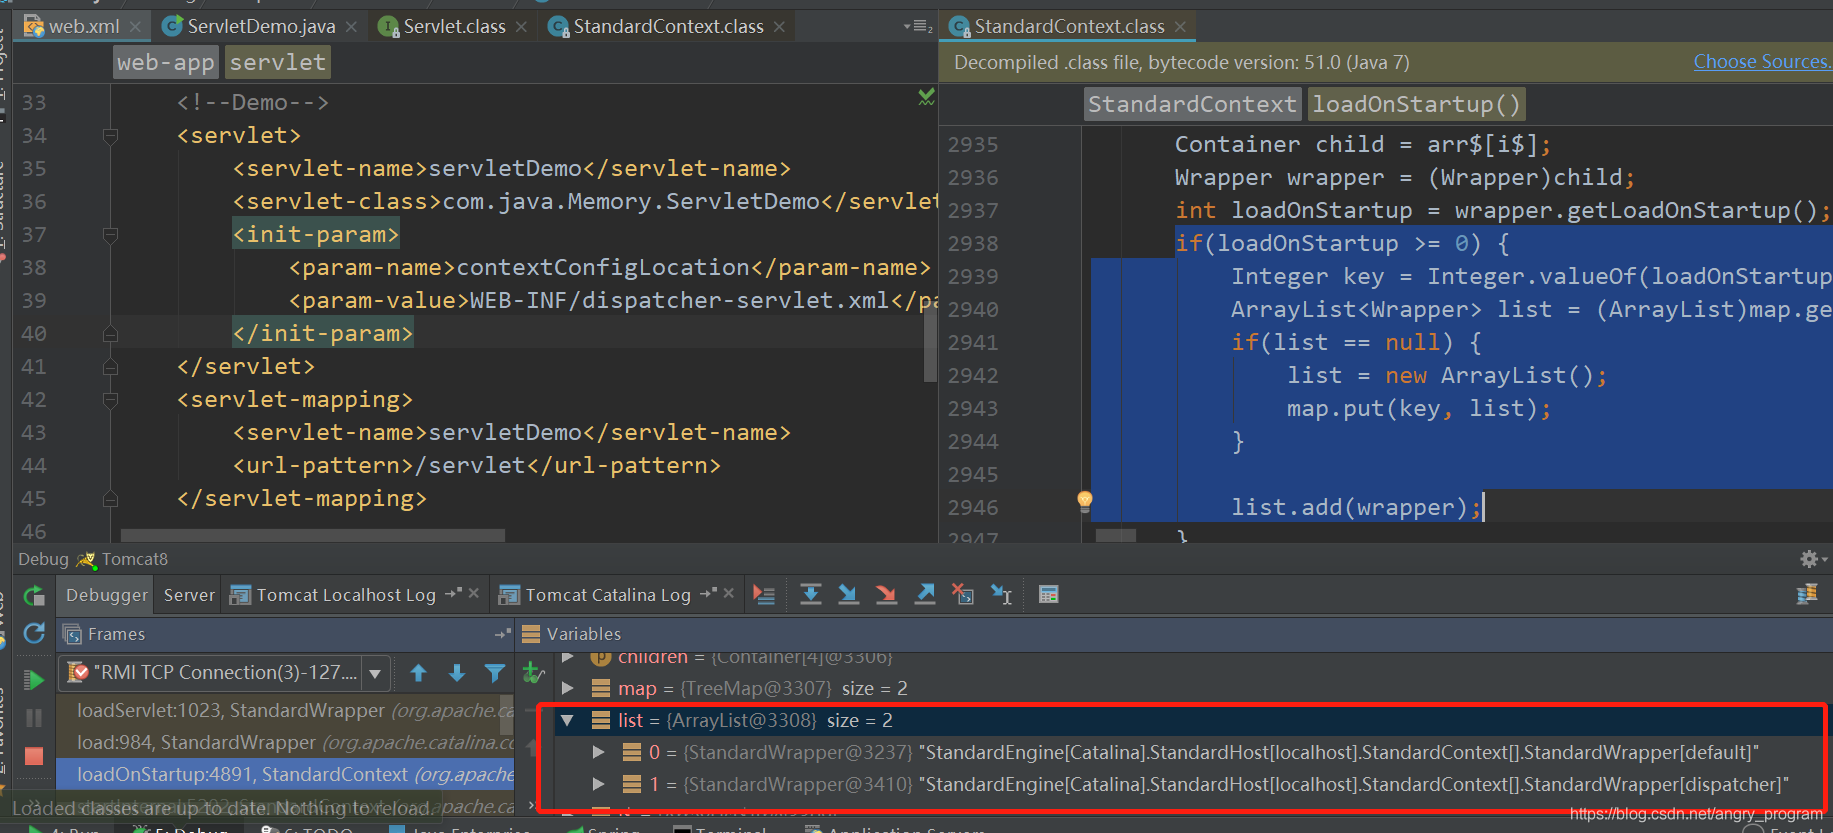Collapse the list ArrayList@3308 variable node
Viewport: 1833px width, 833px height.
[x=568, y=720]
